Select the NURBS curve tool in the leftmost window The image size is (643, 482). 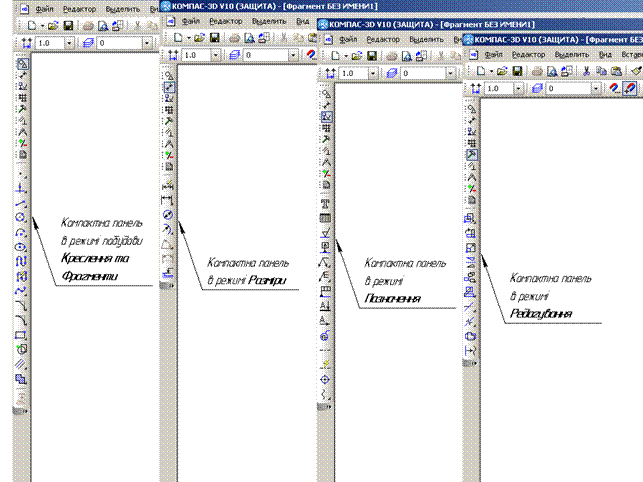(x=22, y=291)
